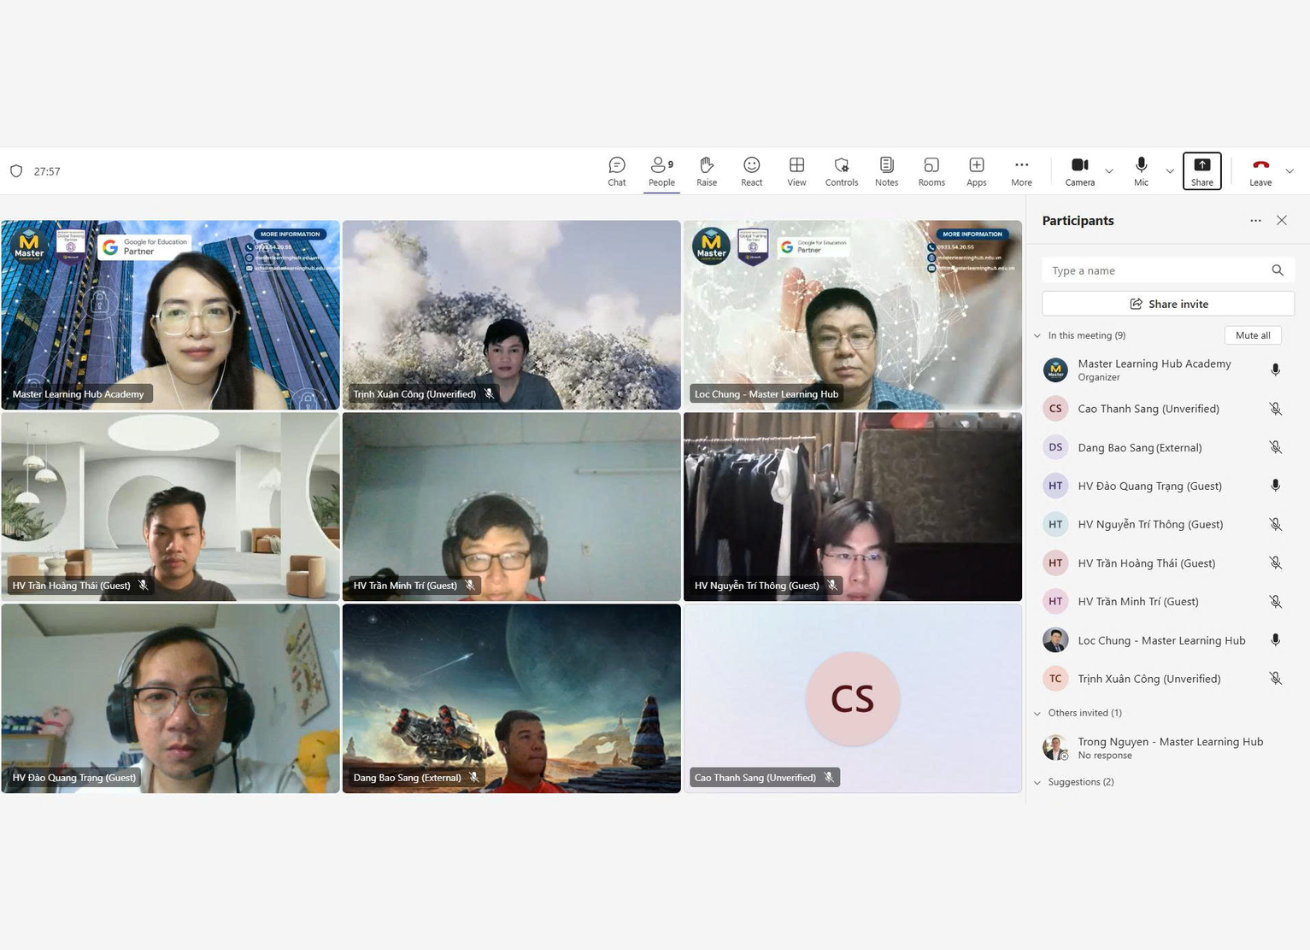The width and height of the screenshot is (1310, 950).
Task: Open breakout Rooms
Action: click(x=931, y=171)
